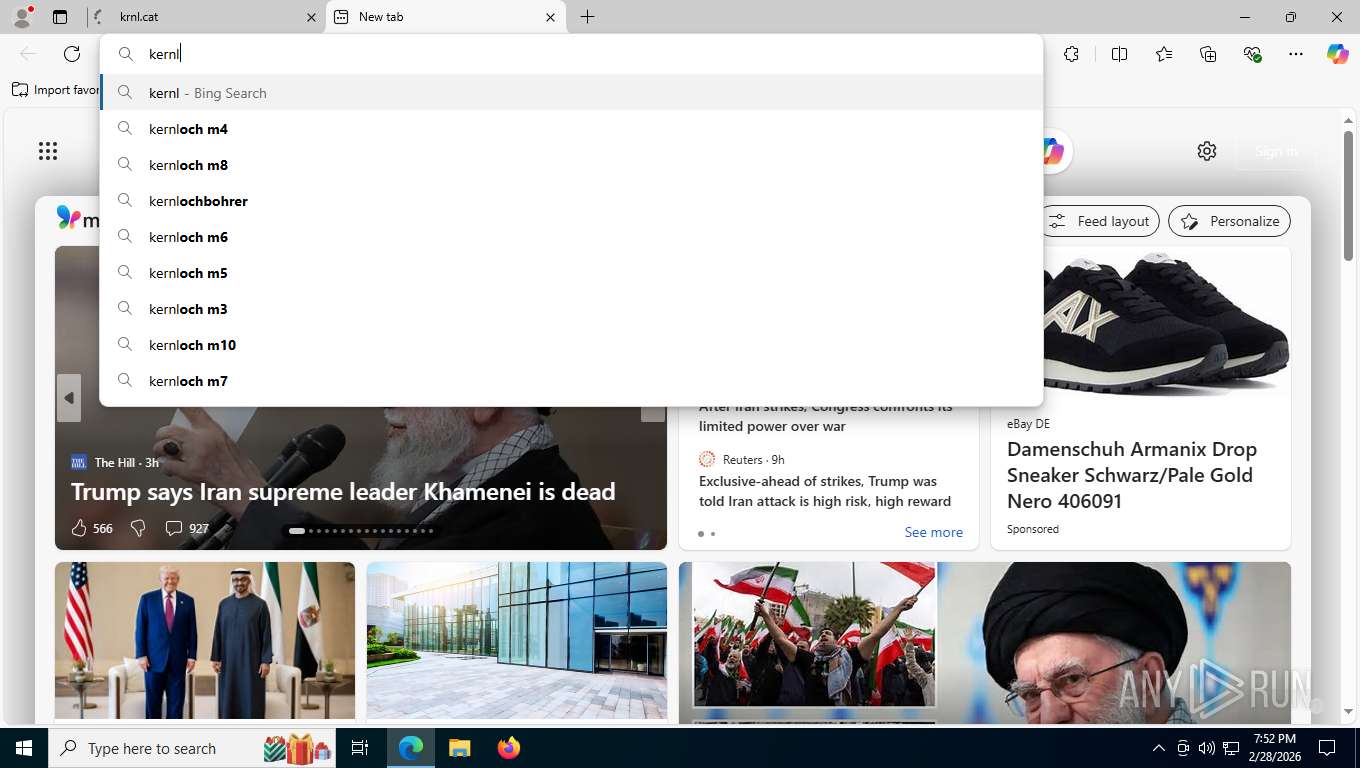Image resolution: width=1360 pixels, height=768 pixels.
Task: Click the thumbs-down dislike icon
Action: pos(138,528)
